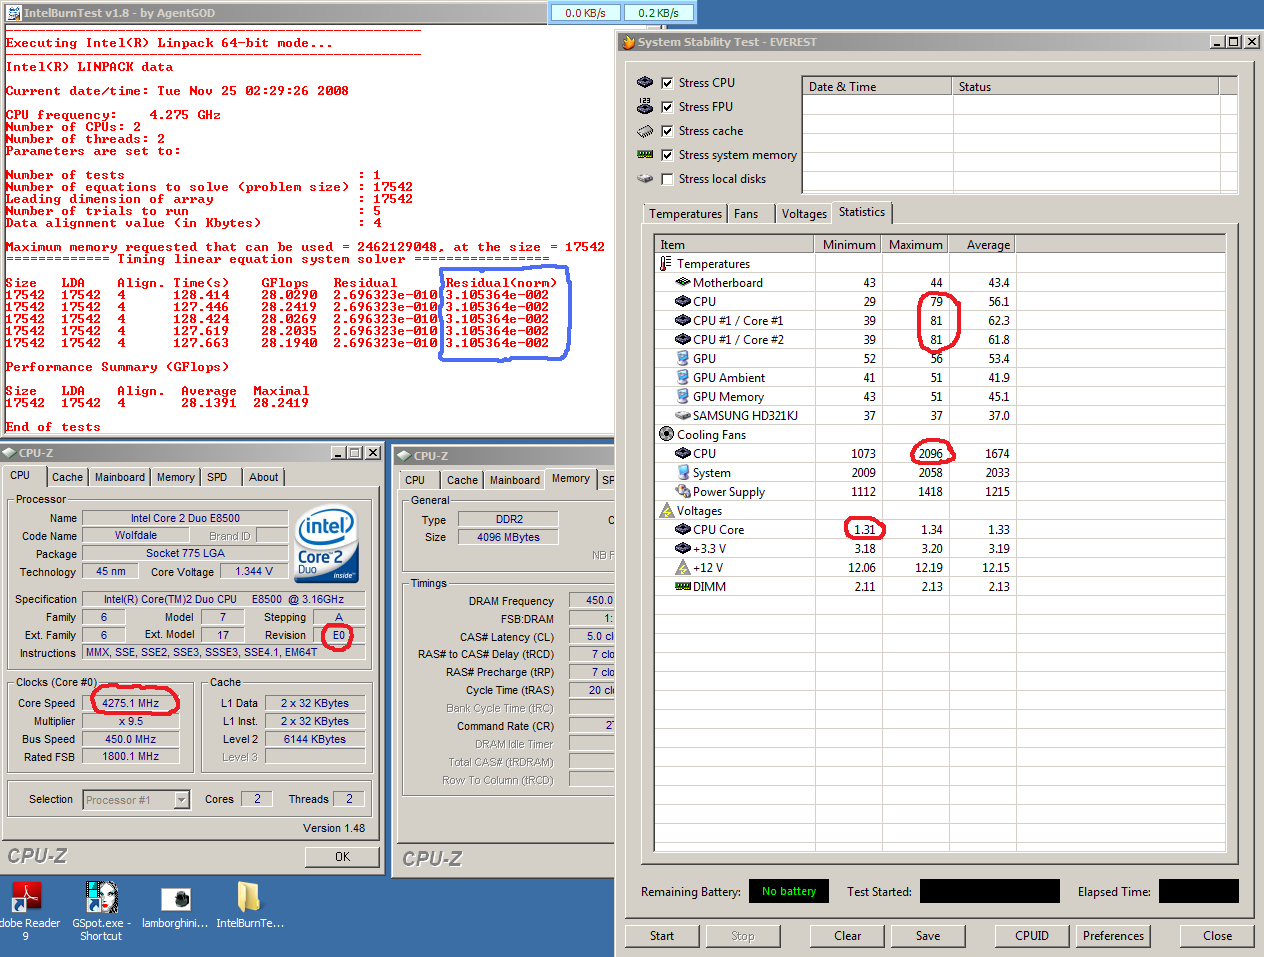
Task: Click the CPU Name field Intel Core 2 Duo E8500
Action: point(185,518)
